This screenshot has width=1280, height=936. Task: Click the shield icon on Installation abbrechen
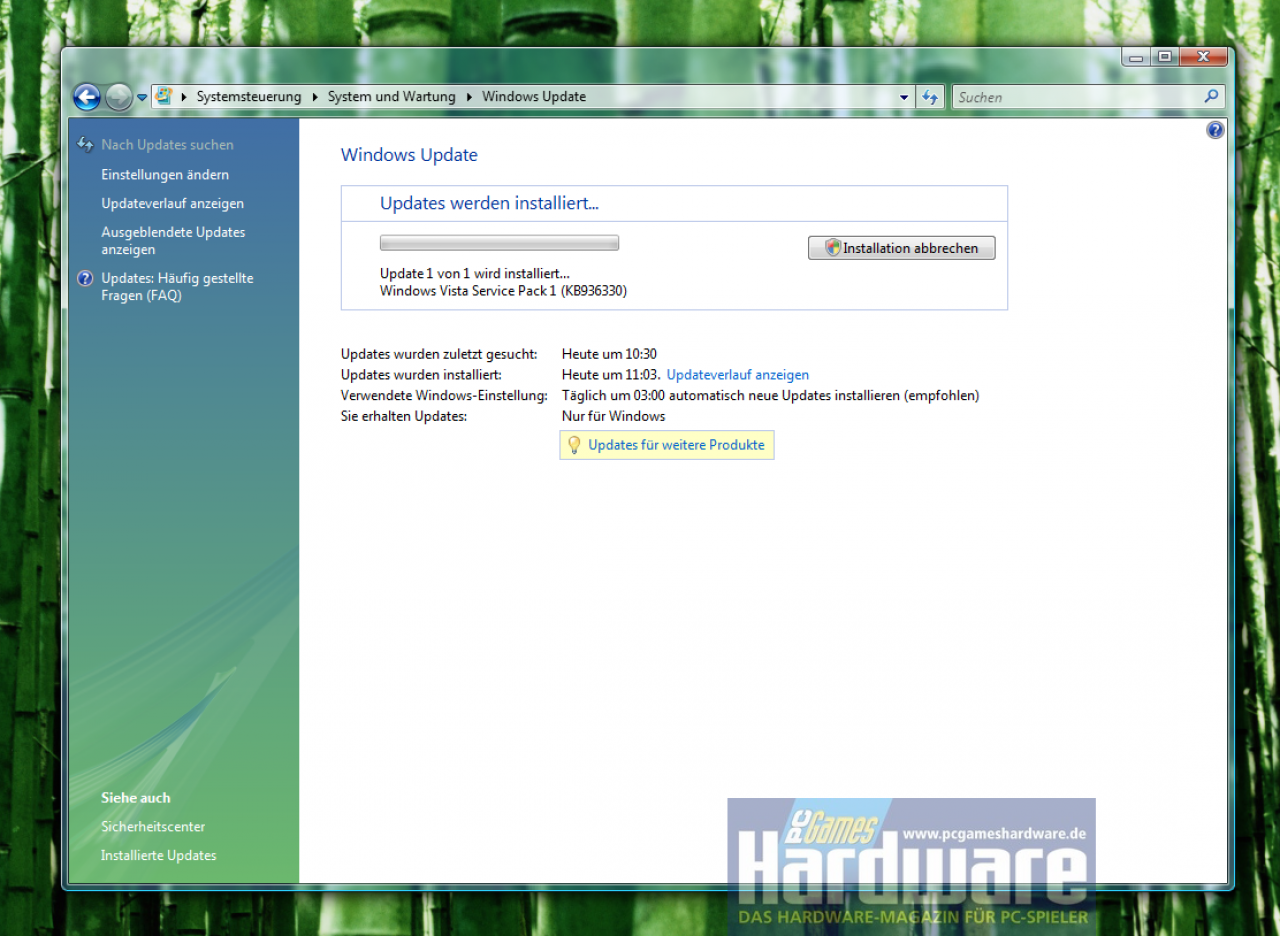coord(832,248)
